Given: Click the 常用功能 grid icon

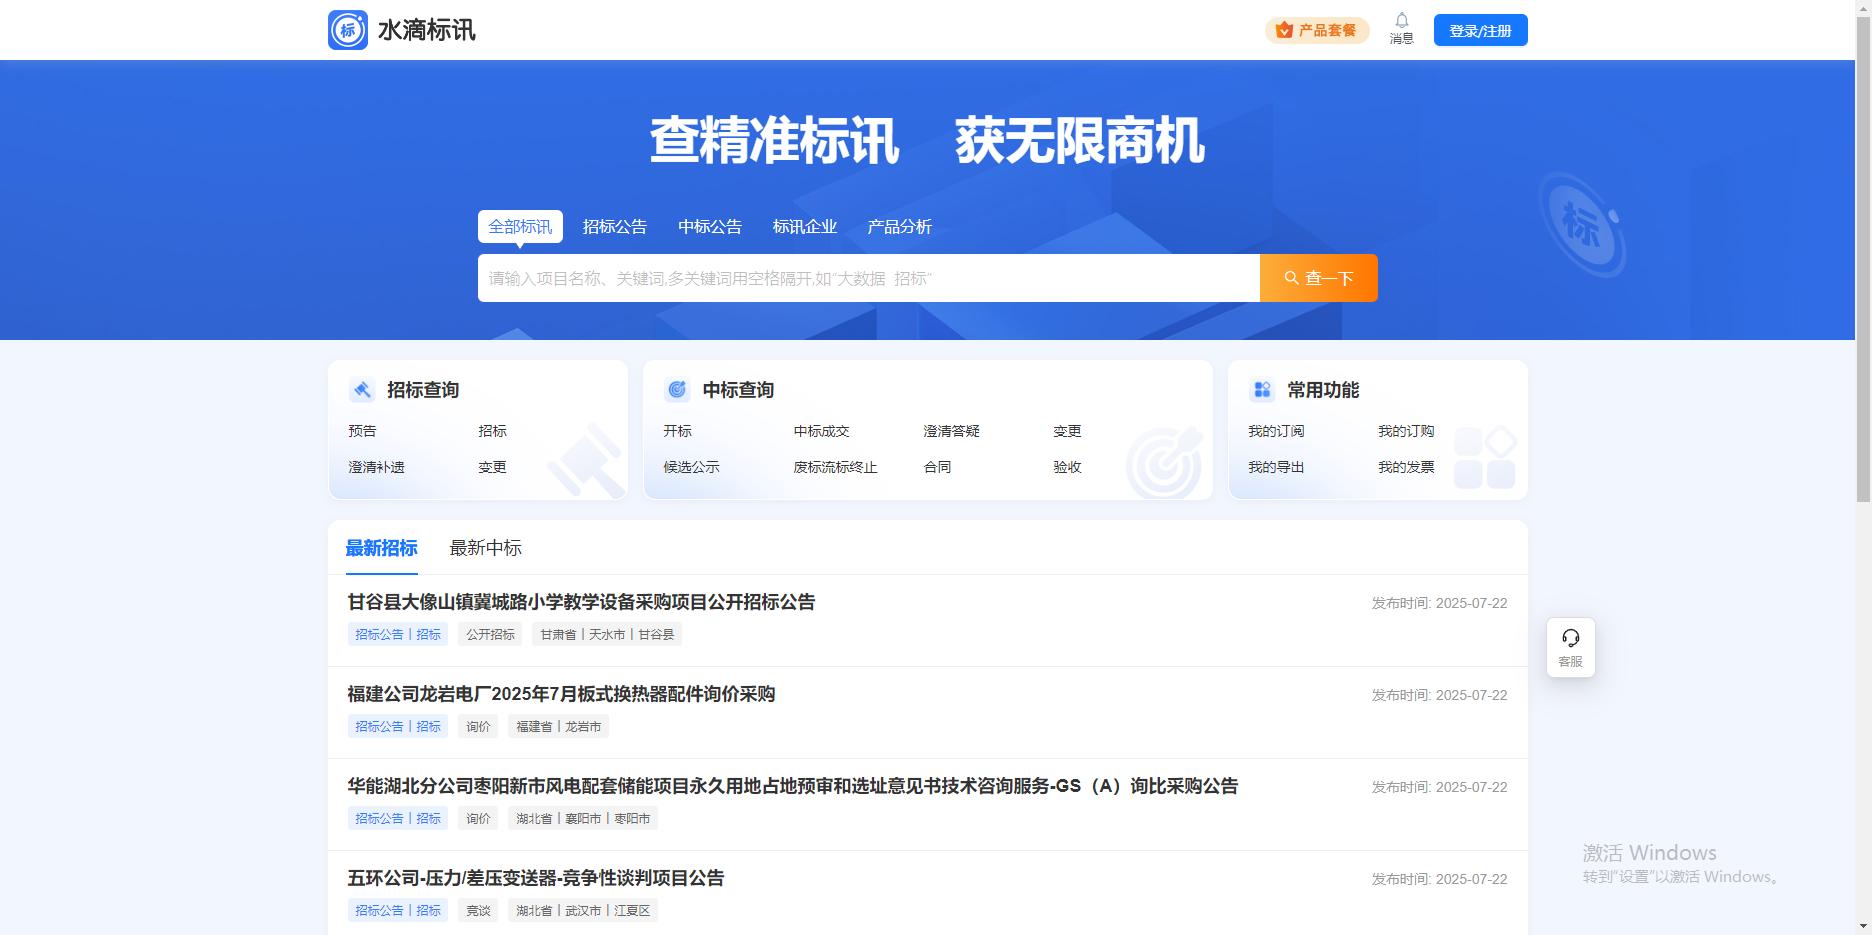Looking at the screenshot, I should coord(1262,390).
